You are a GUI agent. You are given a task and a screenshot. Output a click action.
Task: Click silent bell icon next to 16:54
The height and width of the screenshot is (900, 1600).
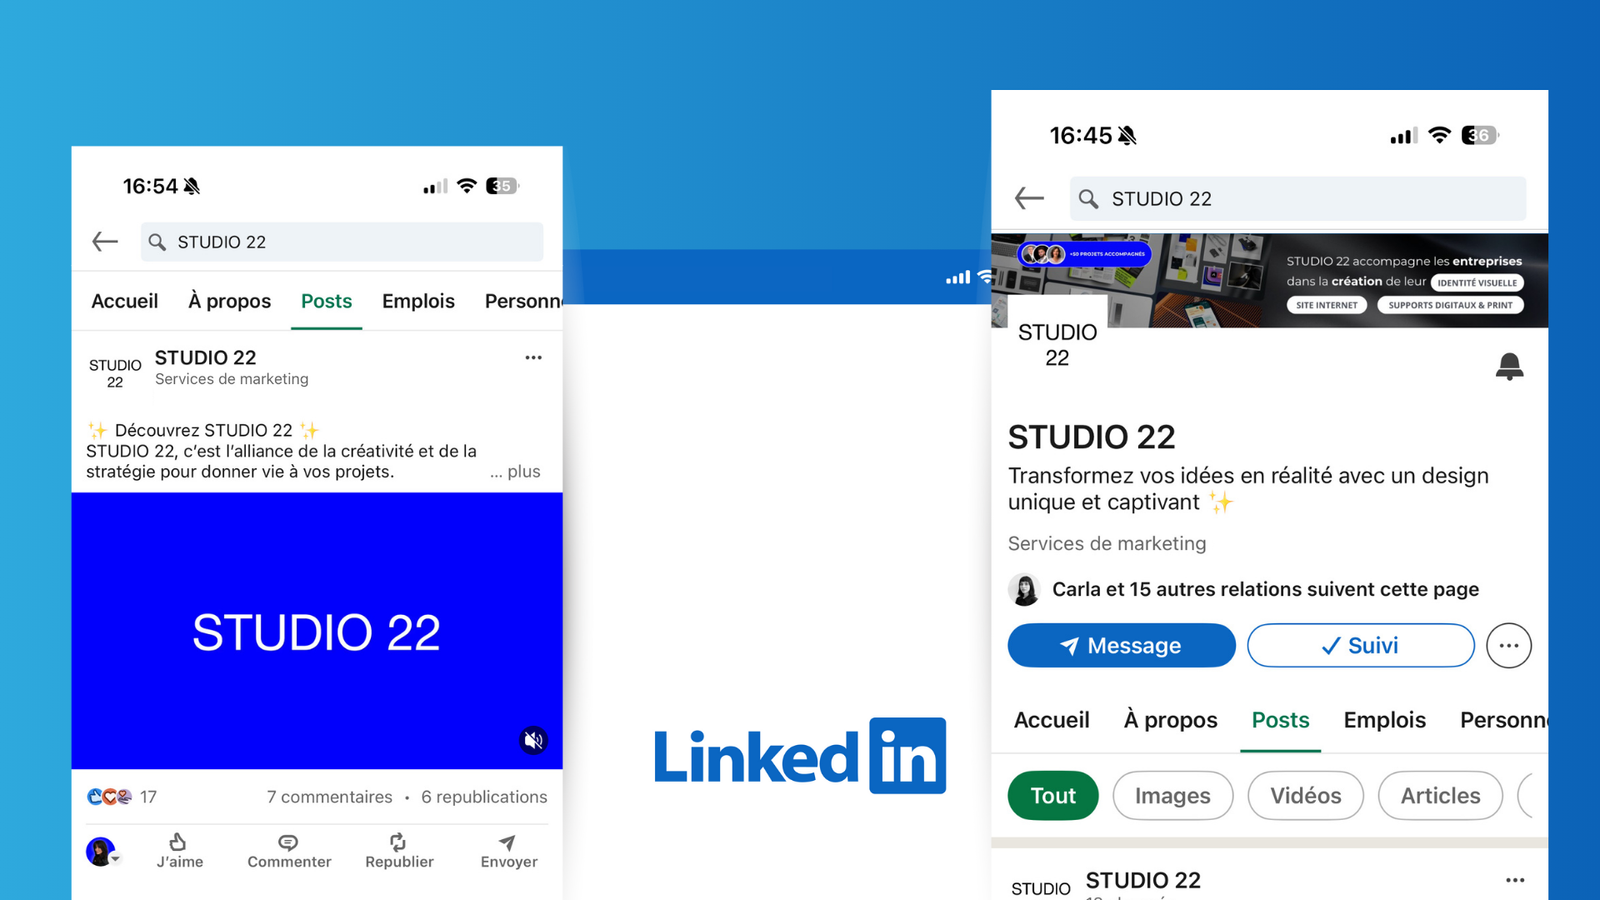[192, 186]
